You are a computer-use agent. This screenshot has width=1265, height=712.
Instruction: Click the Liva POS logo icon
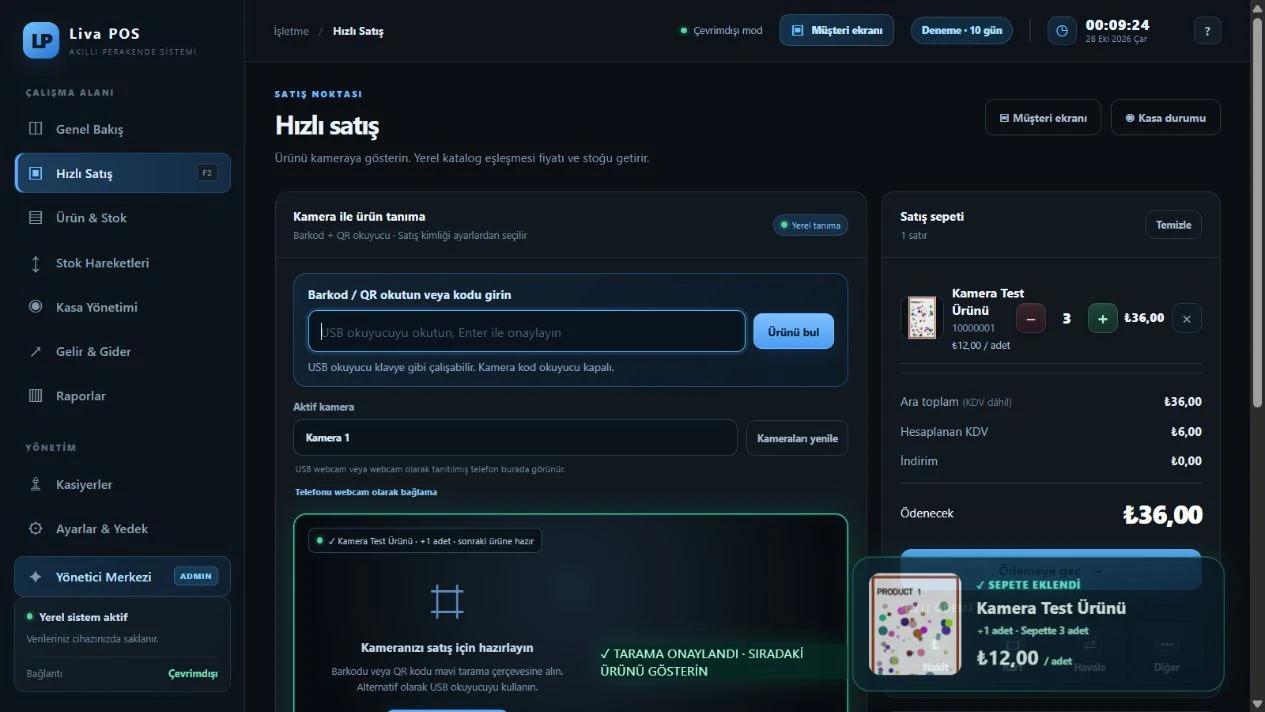(41, 40)
